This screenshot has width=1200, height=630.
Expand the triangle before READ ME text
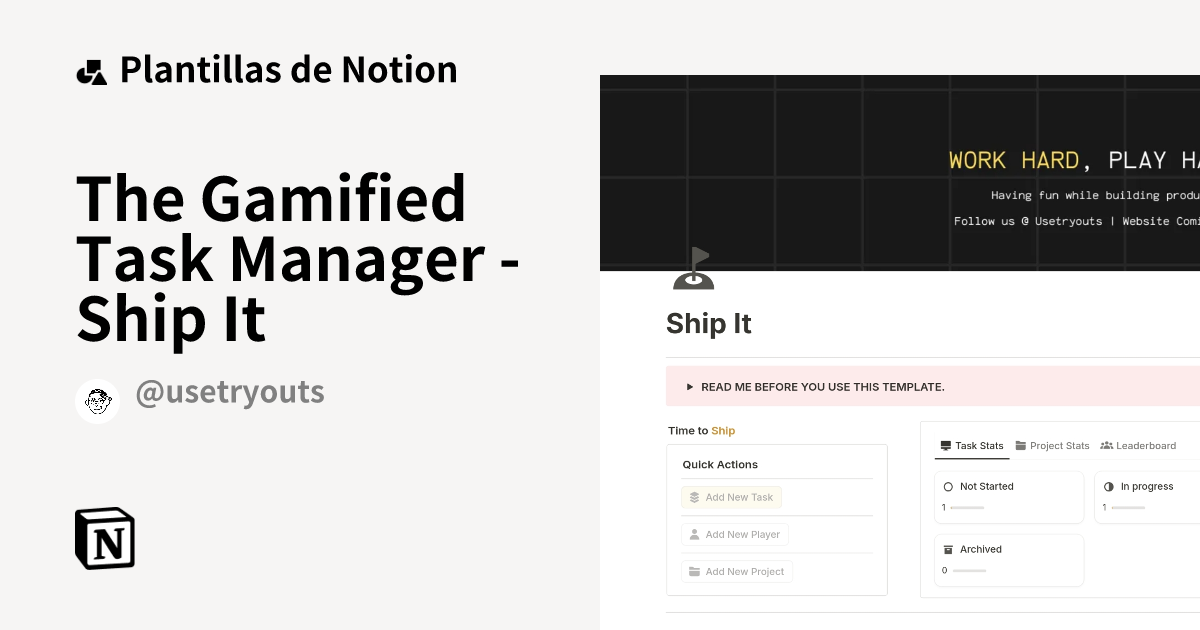tap(688, 386)
